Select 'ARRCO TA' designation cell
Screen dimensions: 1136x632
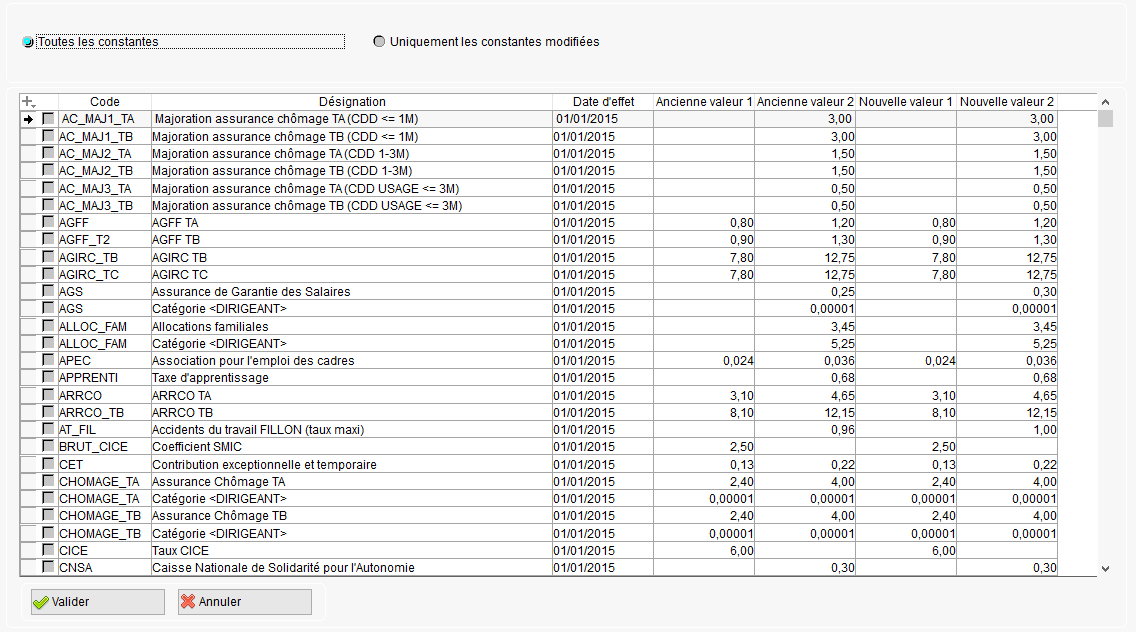point(351,395)
